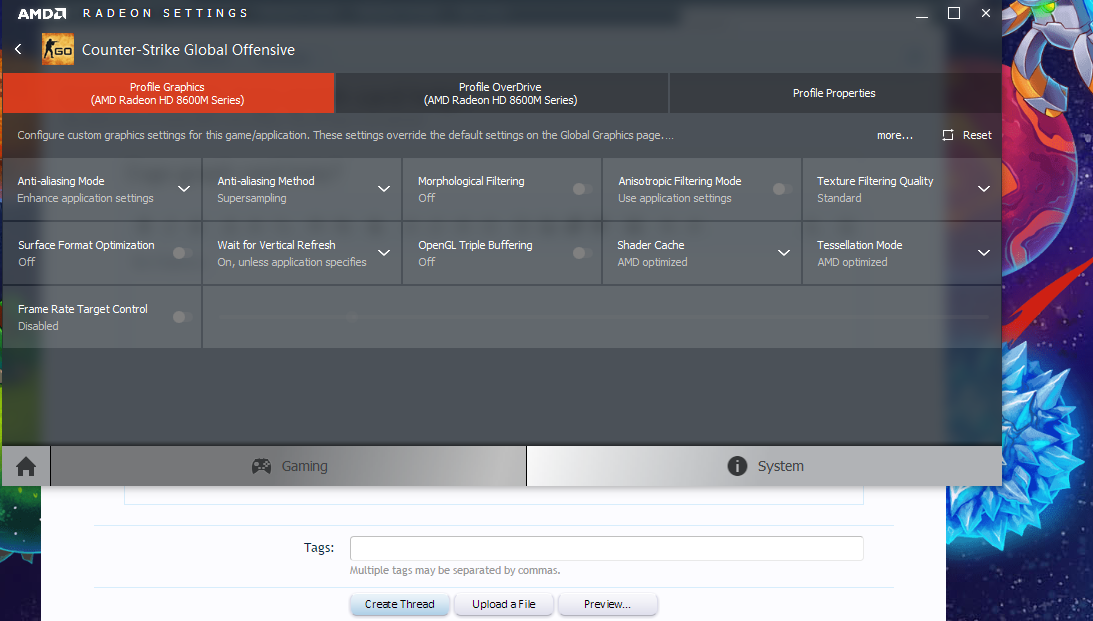Toggle Morphological Filtering switch

click(x=583, y=189)
